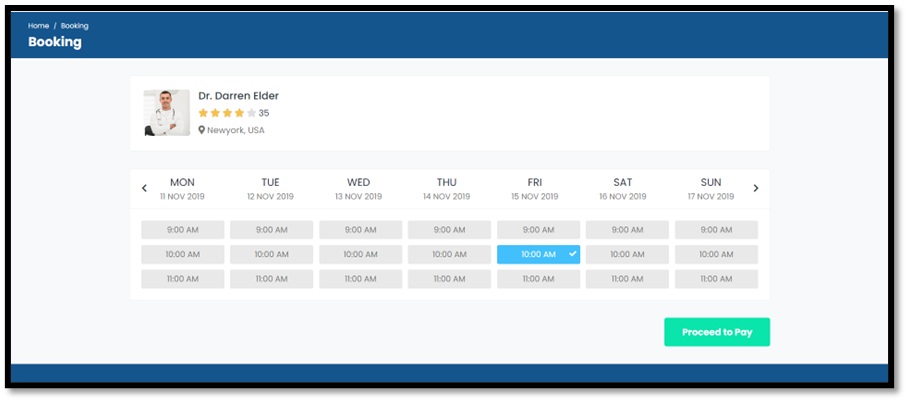
Task: Deselect the Friday 10:00 AM slot
Action: (537, 254)
